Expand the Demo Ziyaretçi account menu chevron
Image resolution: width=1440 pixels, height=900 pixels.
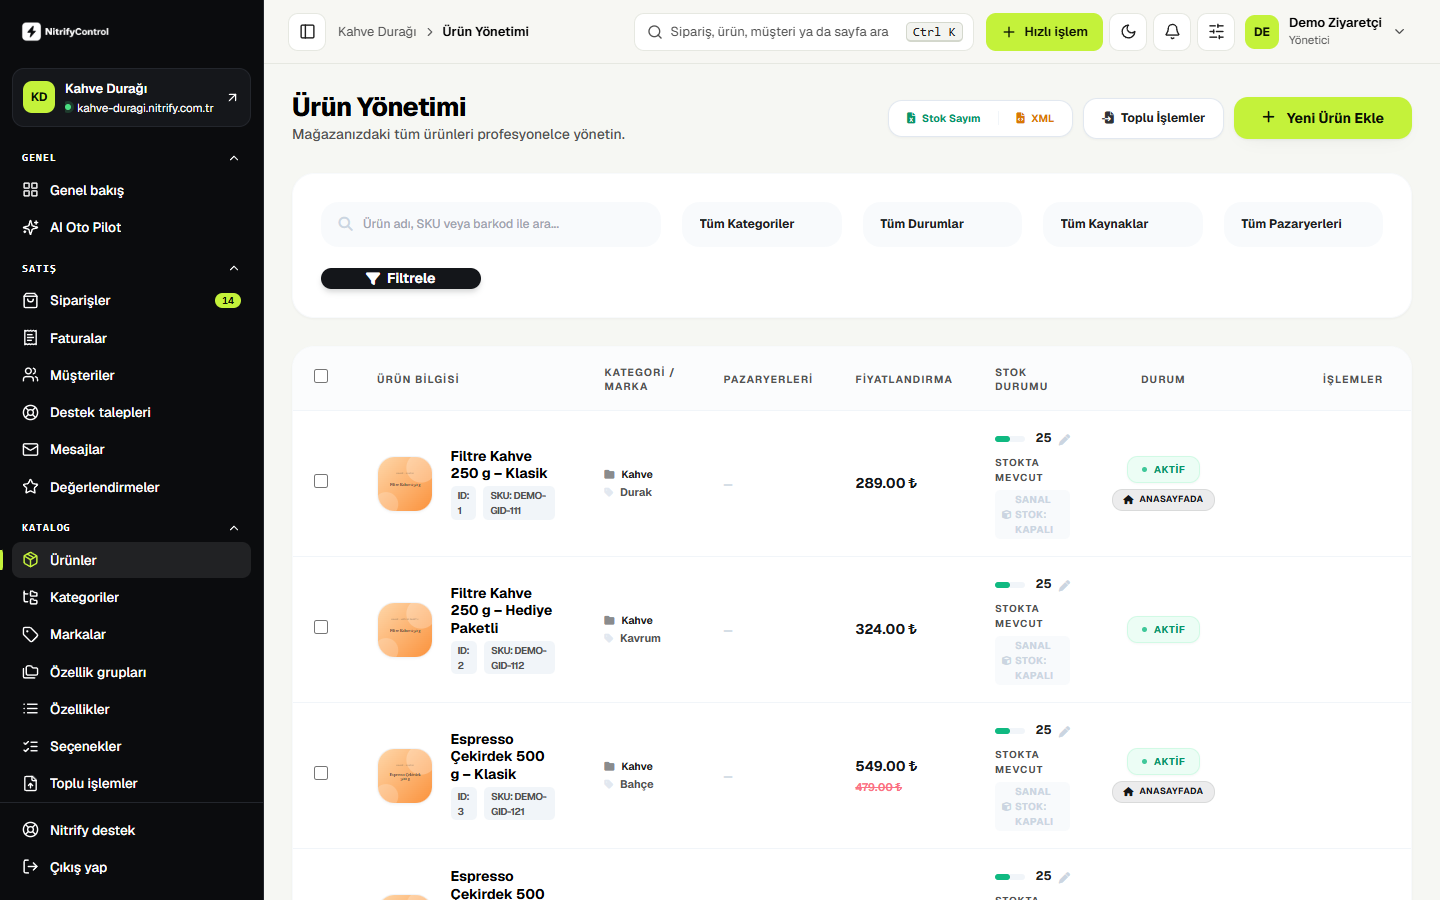click(1400, 32)
